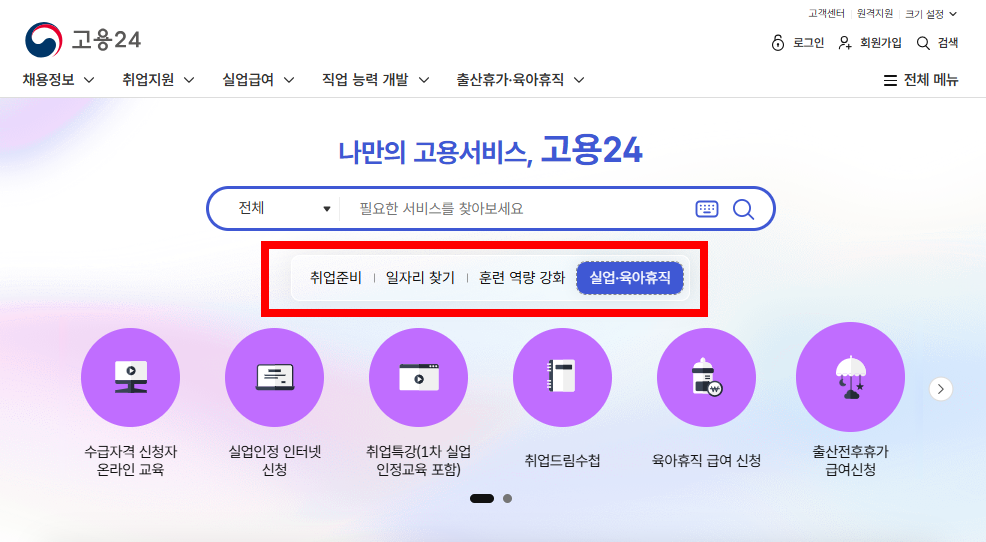Open the 전체 search category dropdown
The height and width of the screenshot is (542, 986).
pyautogui.click(x=284, y=208)
